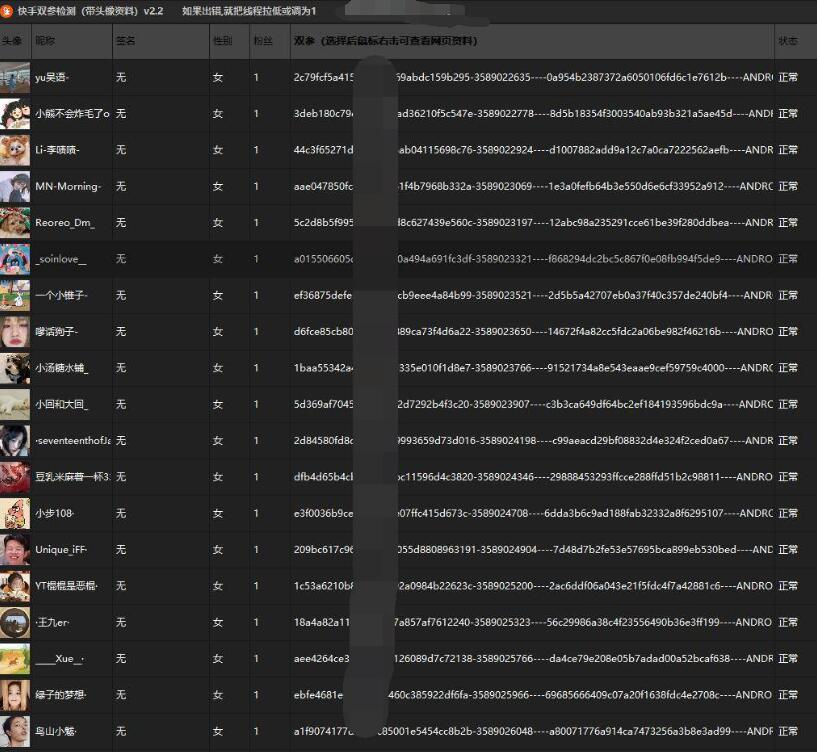Select the MN-Morning· nickname cell

coord(68,187)
